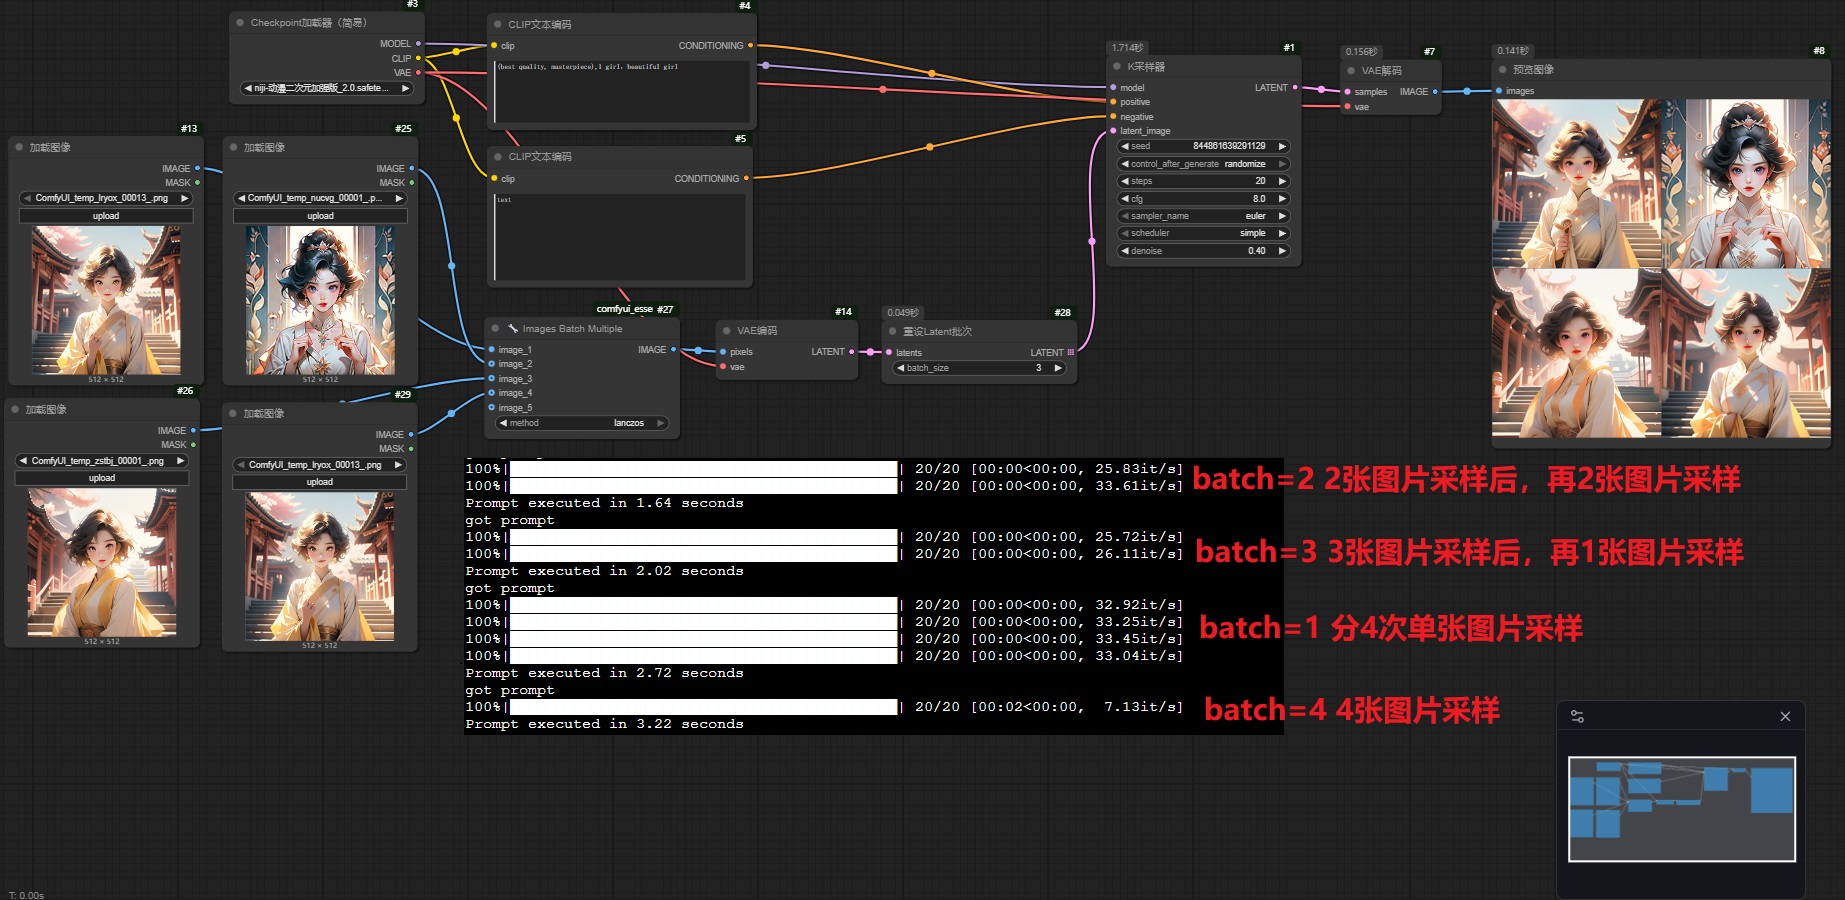Click the wrench icon on Images Batch Multiple
Screen dimensions: 1845x900
513,329
